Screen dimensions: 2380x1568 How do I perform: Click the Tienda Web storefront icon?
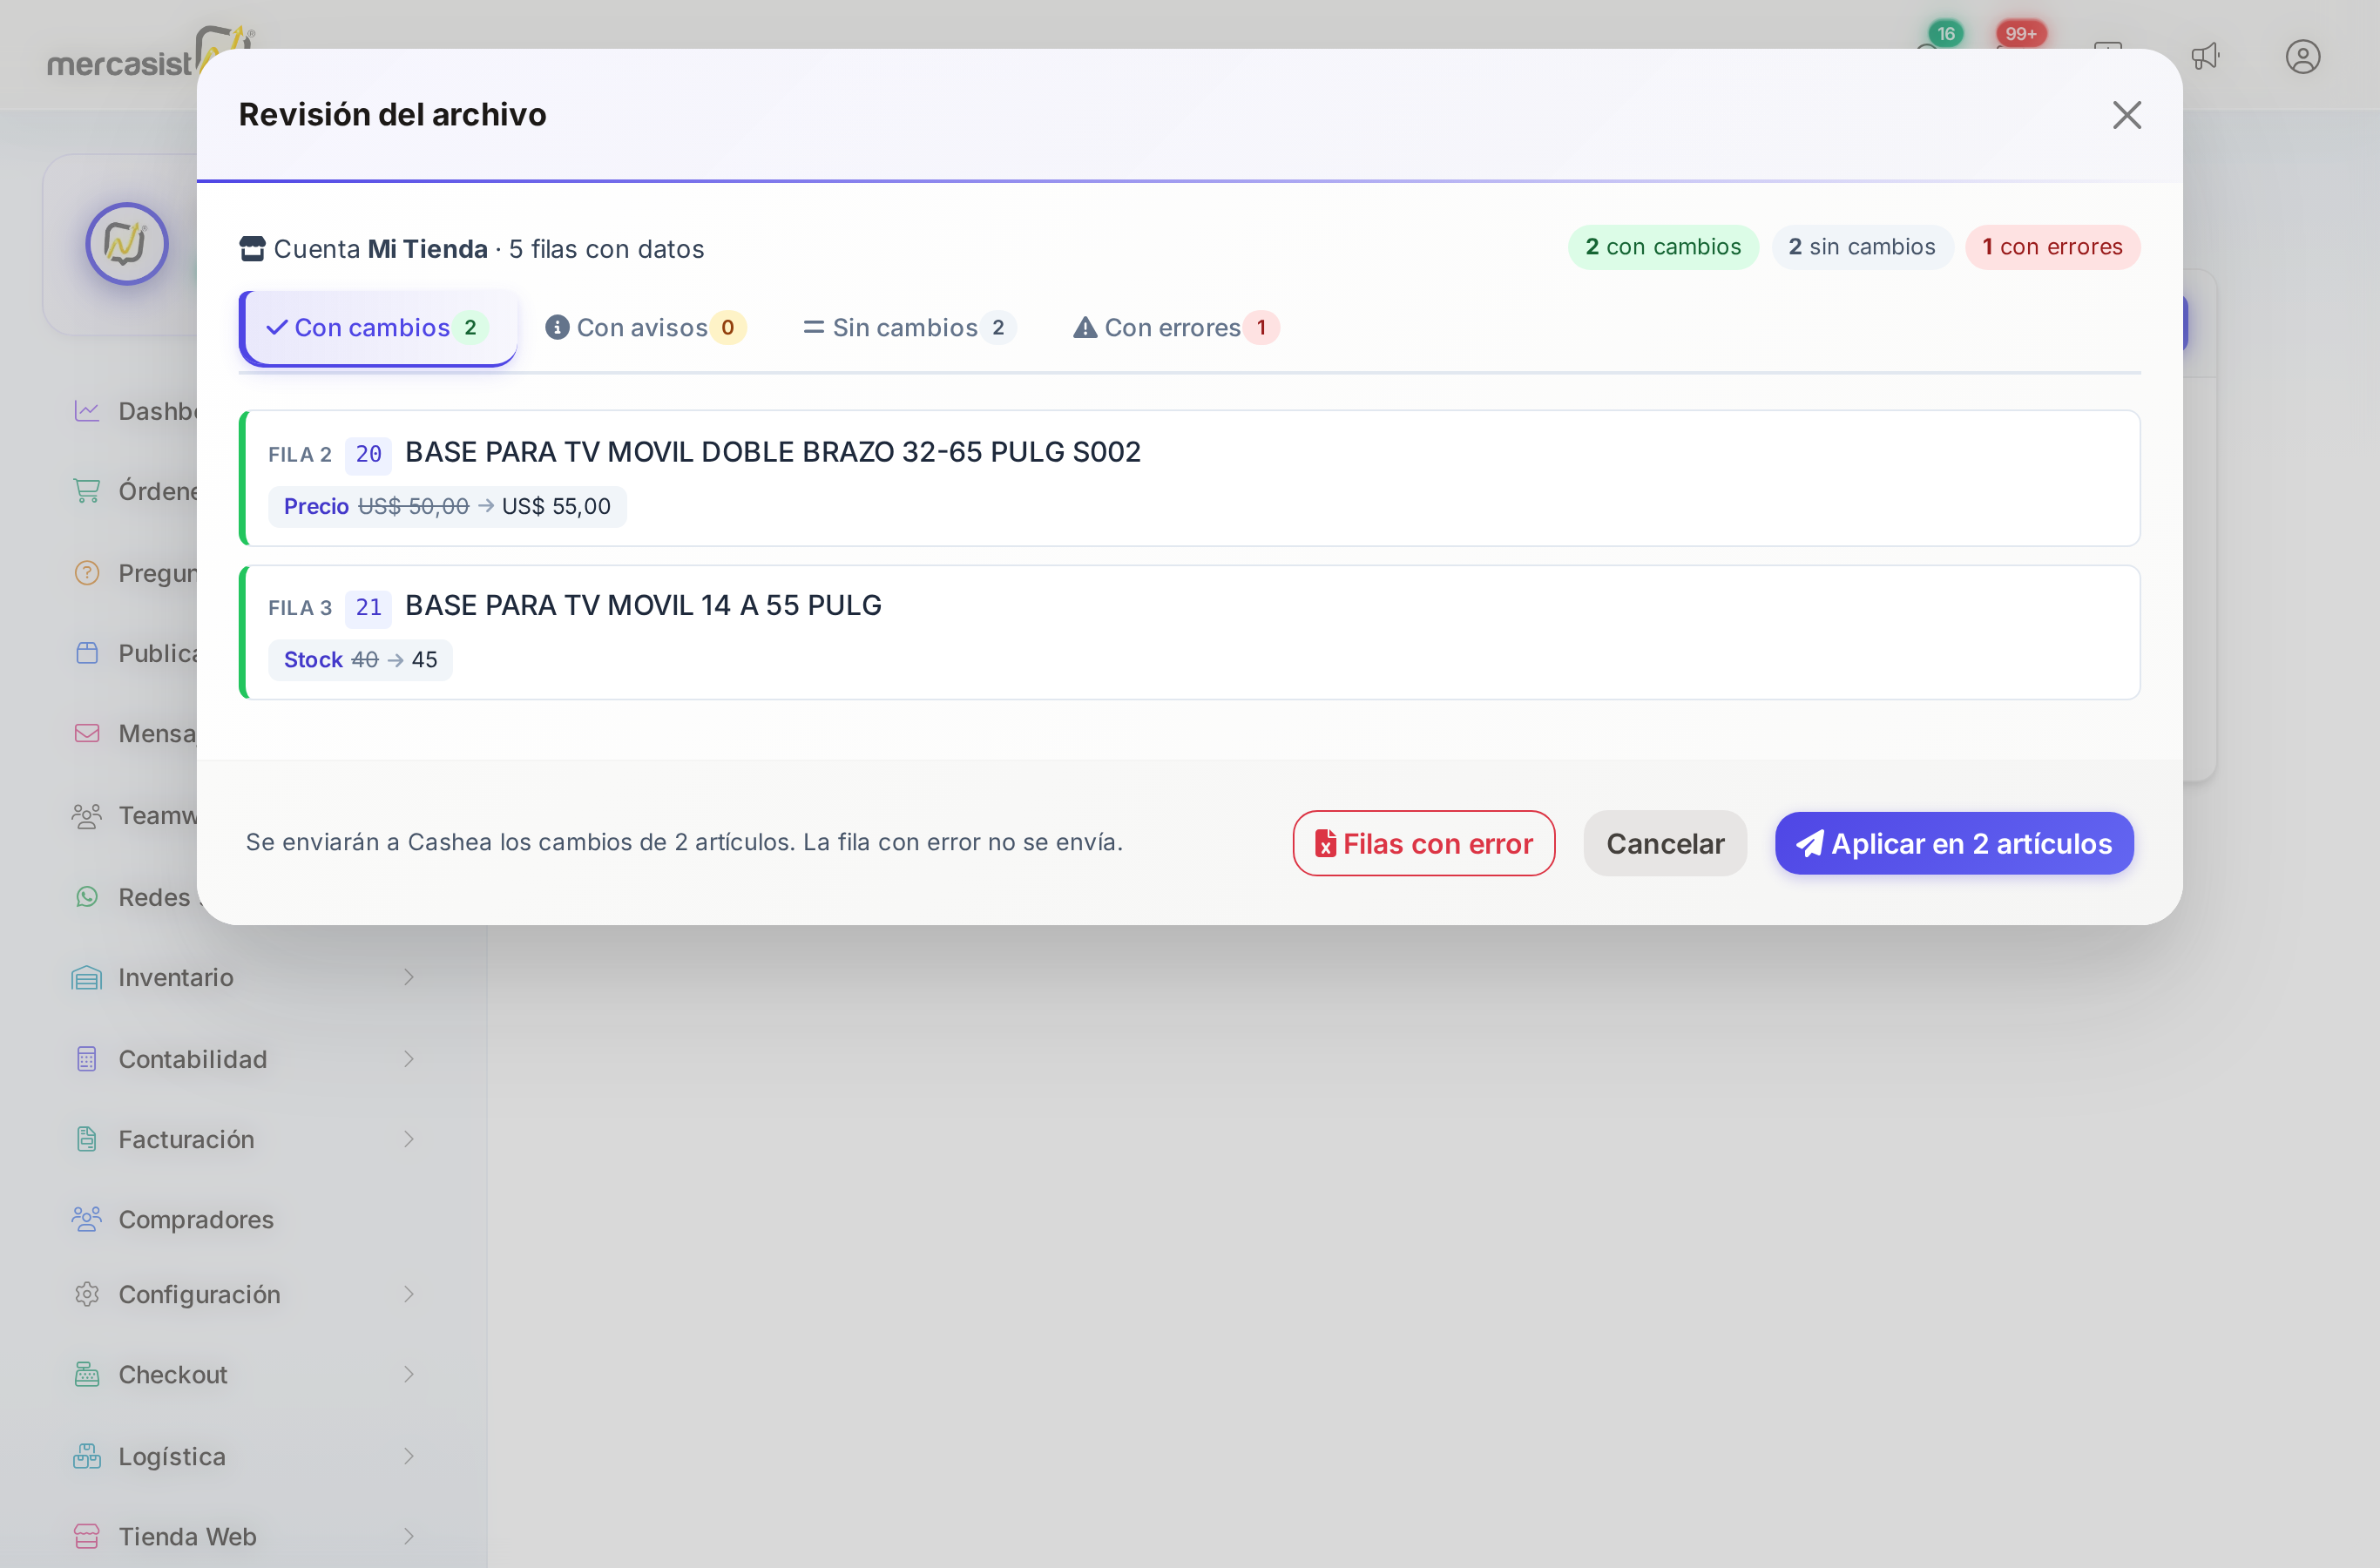[87, 1536]
